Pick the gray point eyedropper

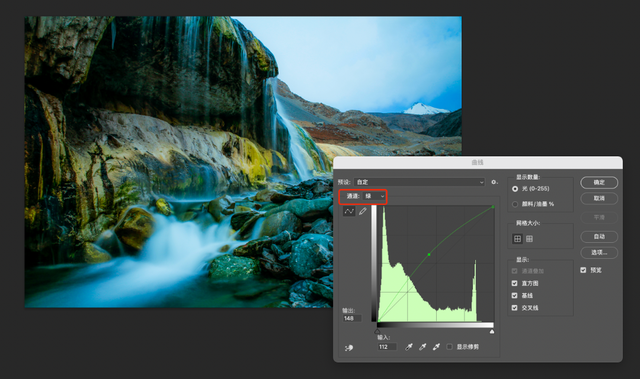pyautogui.click(x=422, y=347)
